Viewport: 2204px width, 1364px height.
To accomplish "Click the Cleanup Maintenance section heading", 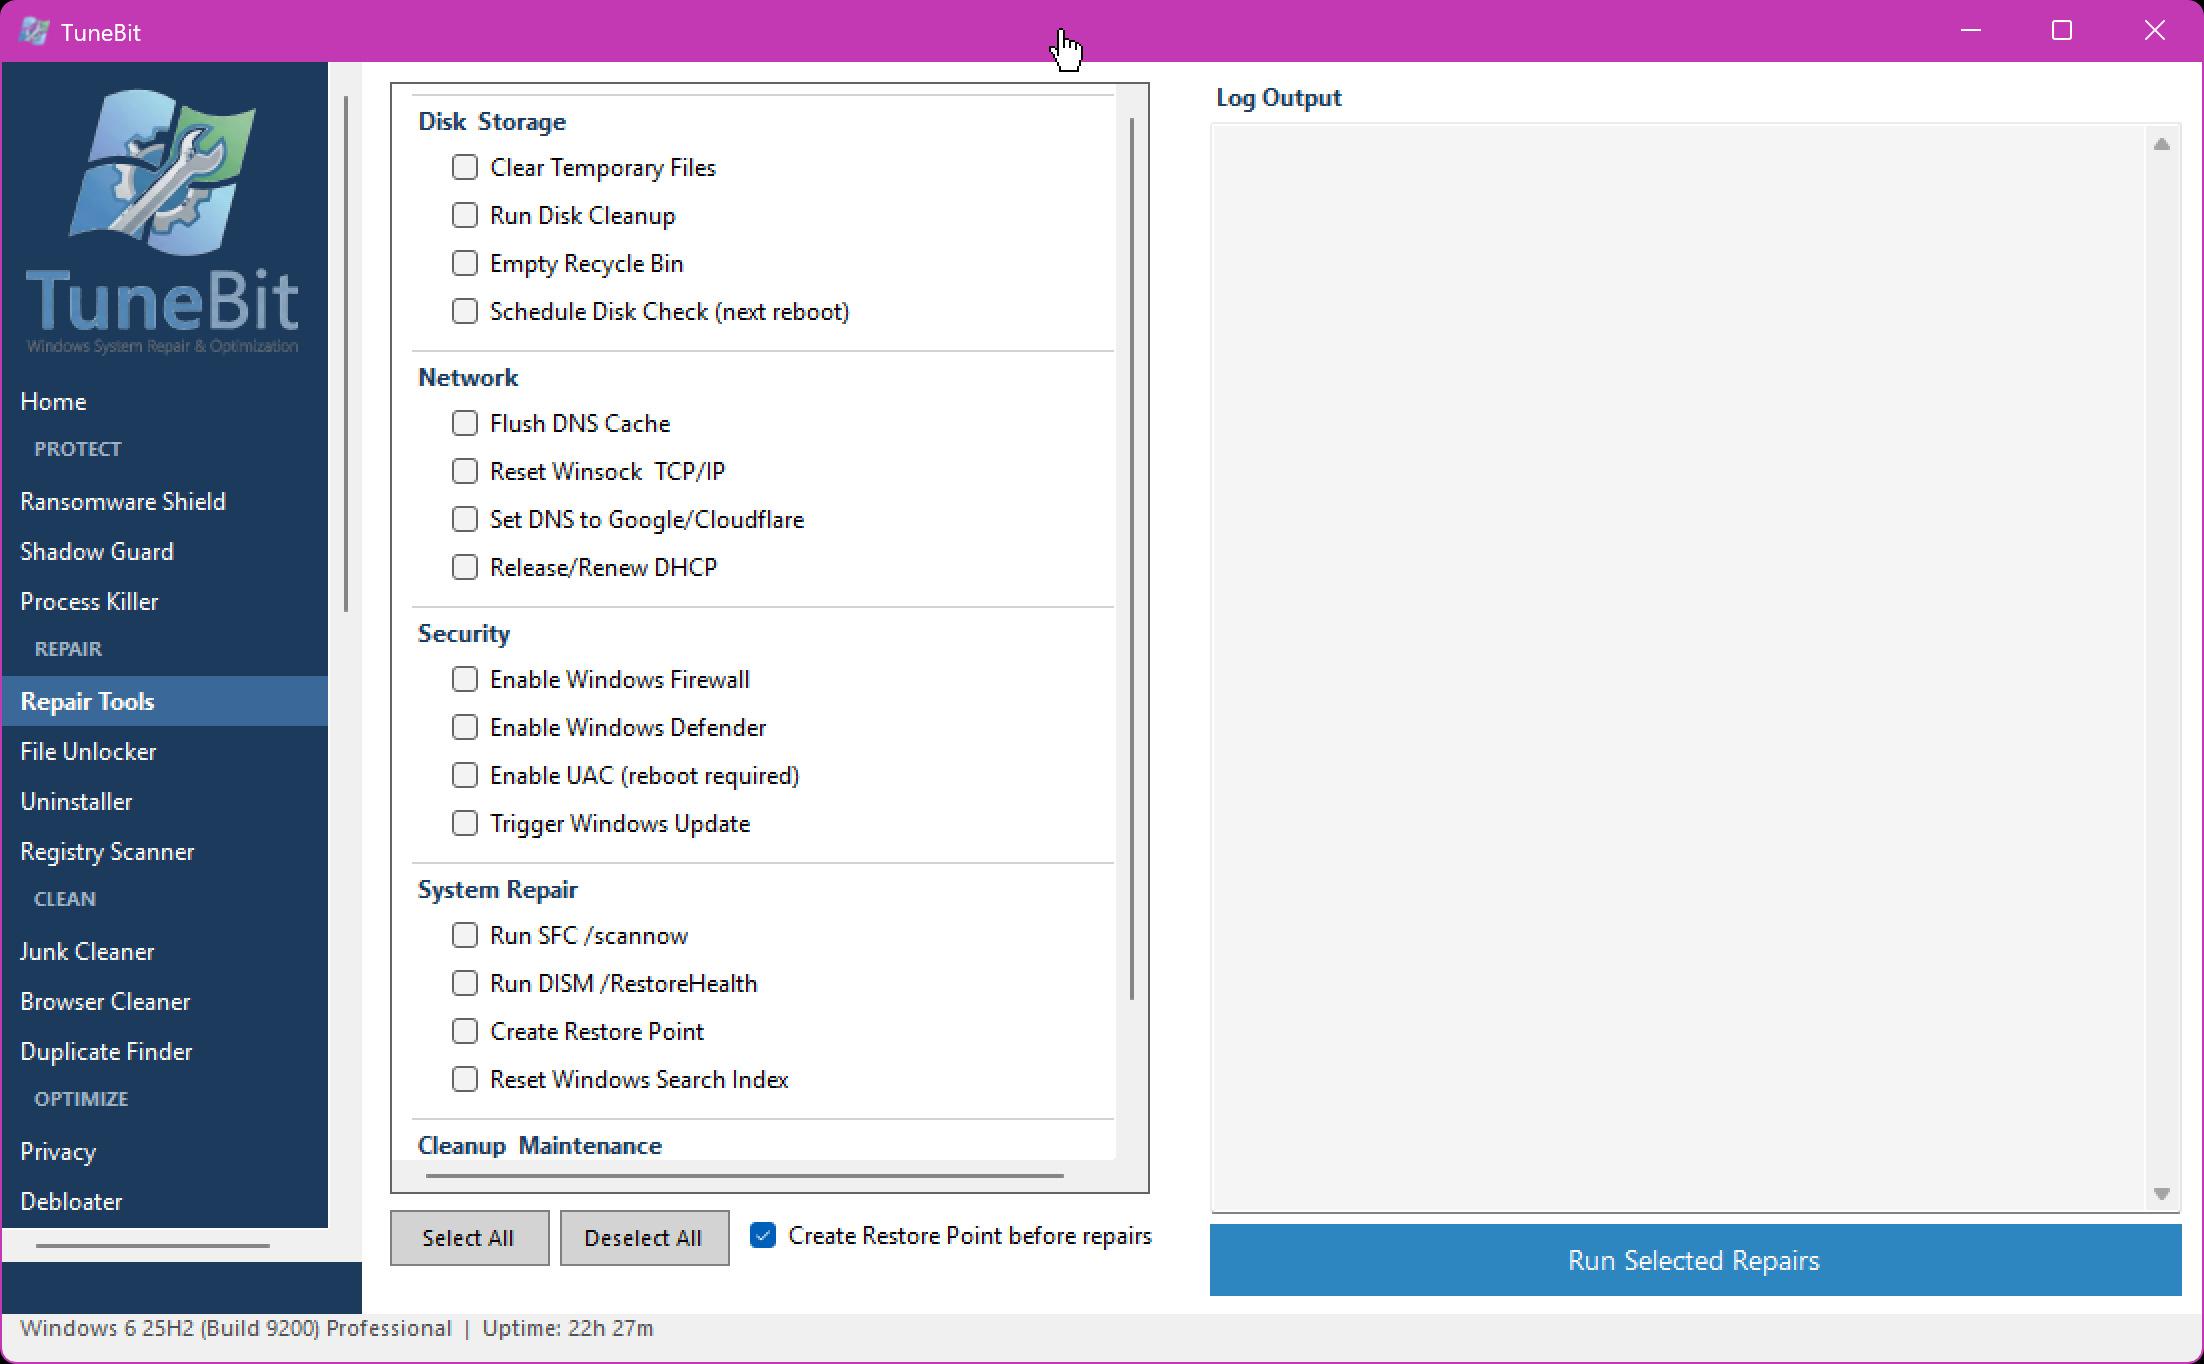I will [x=540, y=1145].
